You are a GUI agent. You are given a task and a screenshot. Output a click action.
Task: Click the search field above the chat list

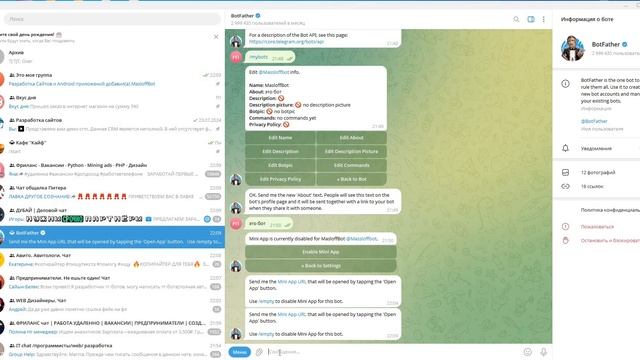coord(112,19)
